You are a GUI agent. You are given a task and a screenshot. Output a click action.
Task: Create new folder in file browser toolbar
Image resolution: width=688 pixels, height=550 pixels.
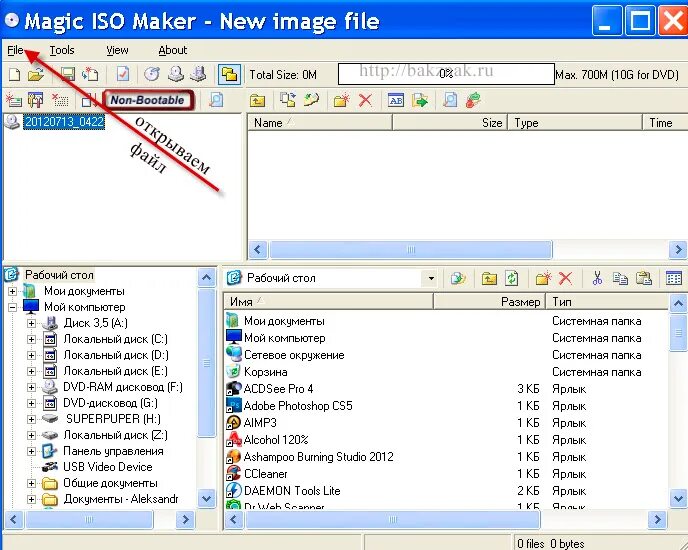click(x=543, y=278)
